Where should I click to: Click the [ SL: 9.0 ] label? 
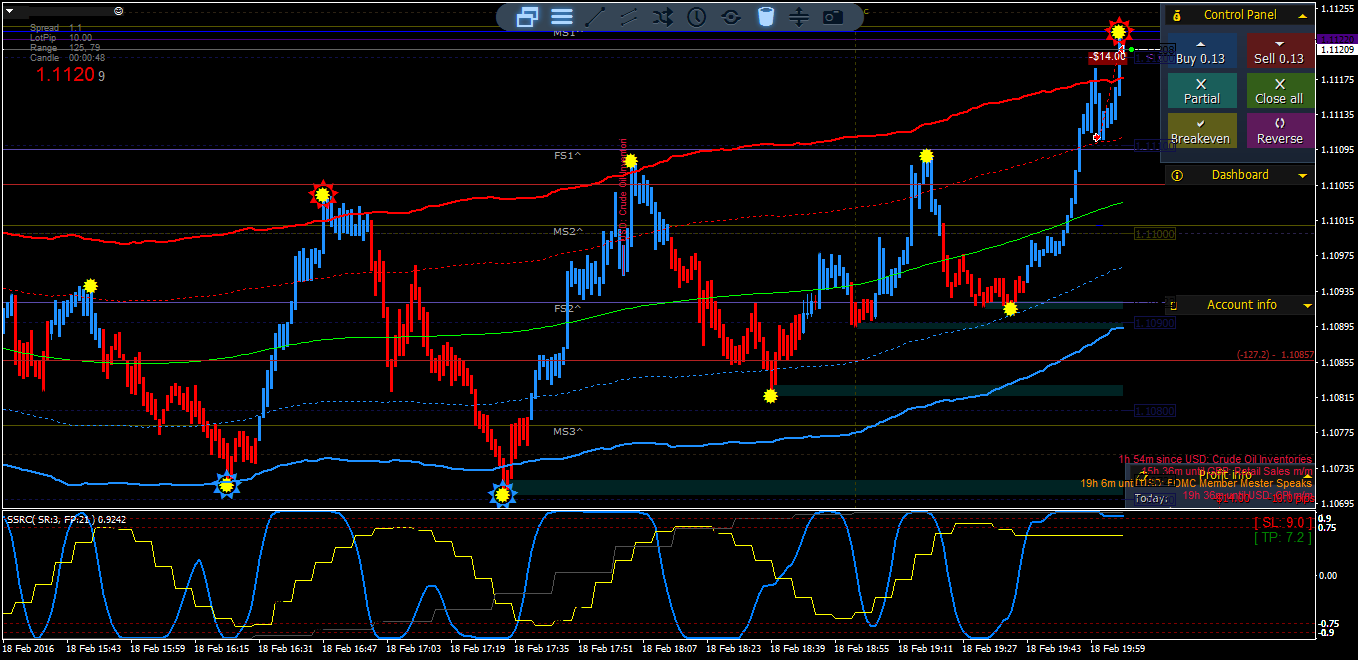(1282, 523)
